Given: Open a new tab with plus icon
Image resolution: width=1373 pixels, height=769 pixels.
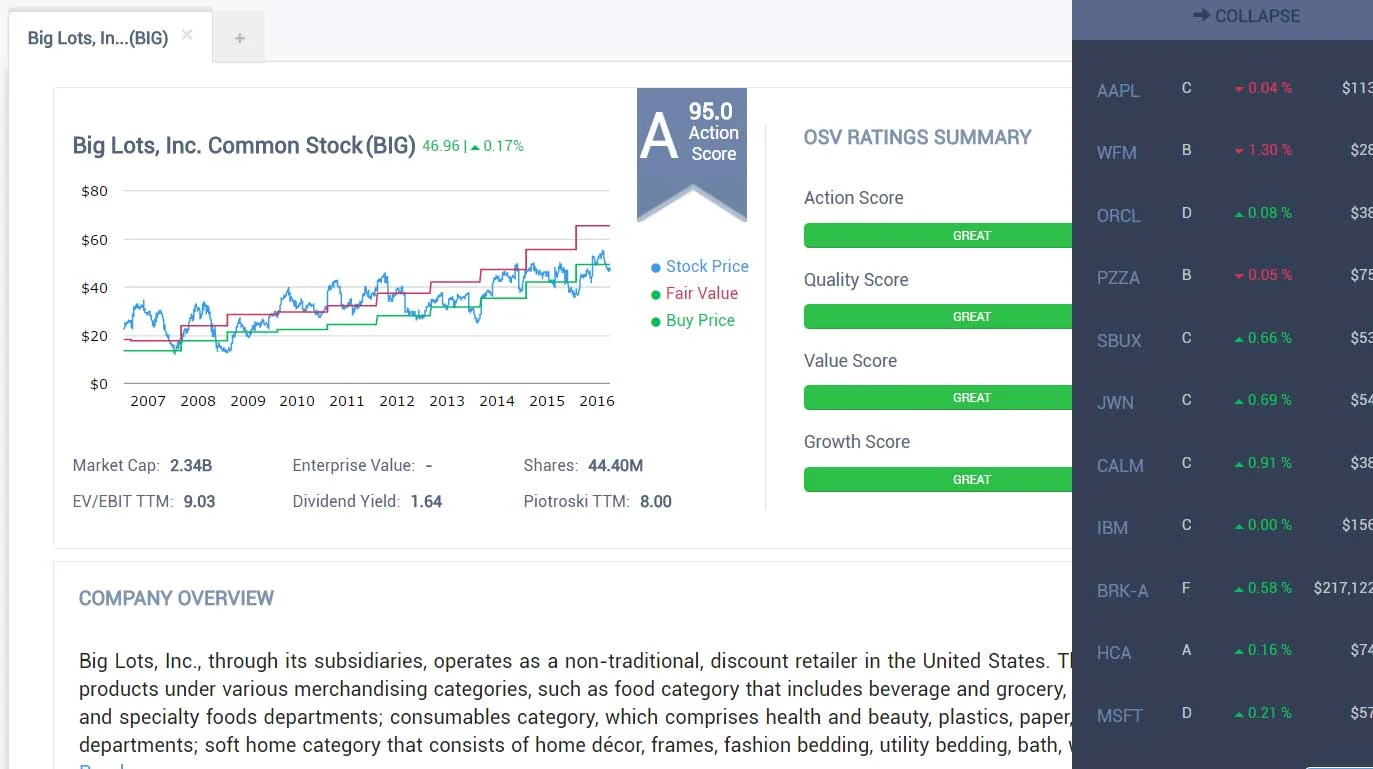Looking at the screenshot, I should coord(239,39).
